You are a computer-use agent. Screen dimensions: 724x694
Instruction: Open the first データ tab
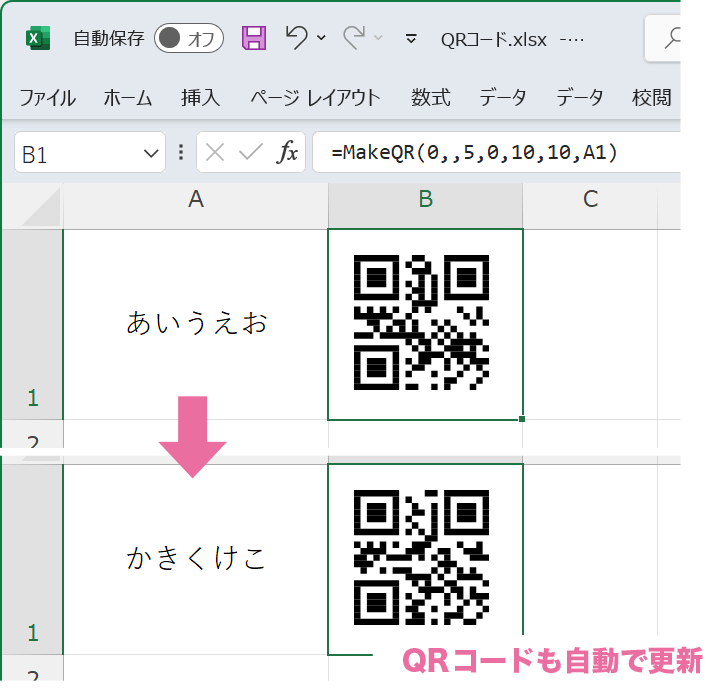502,98
